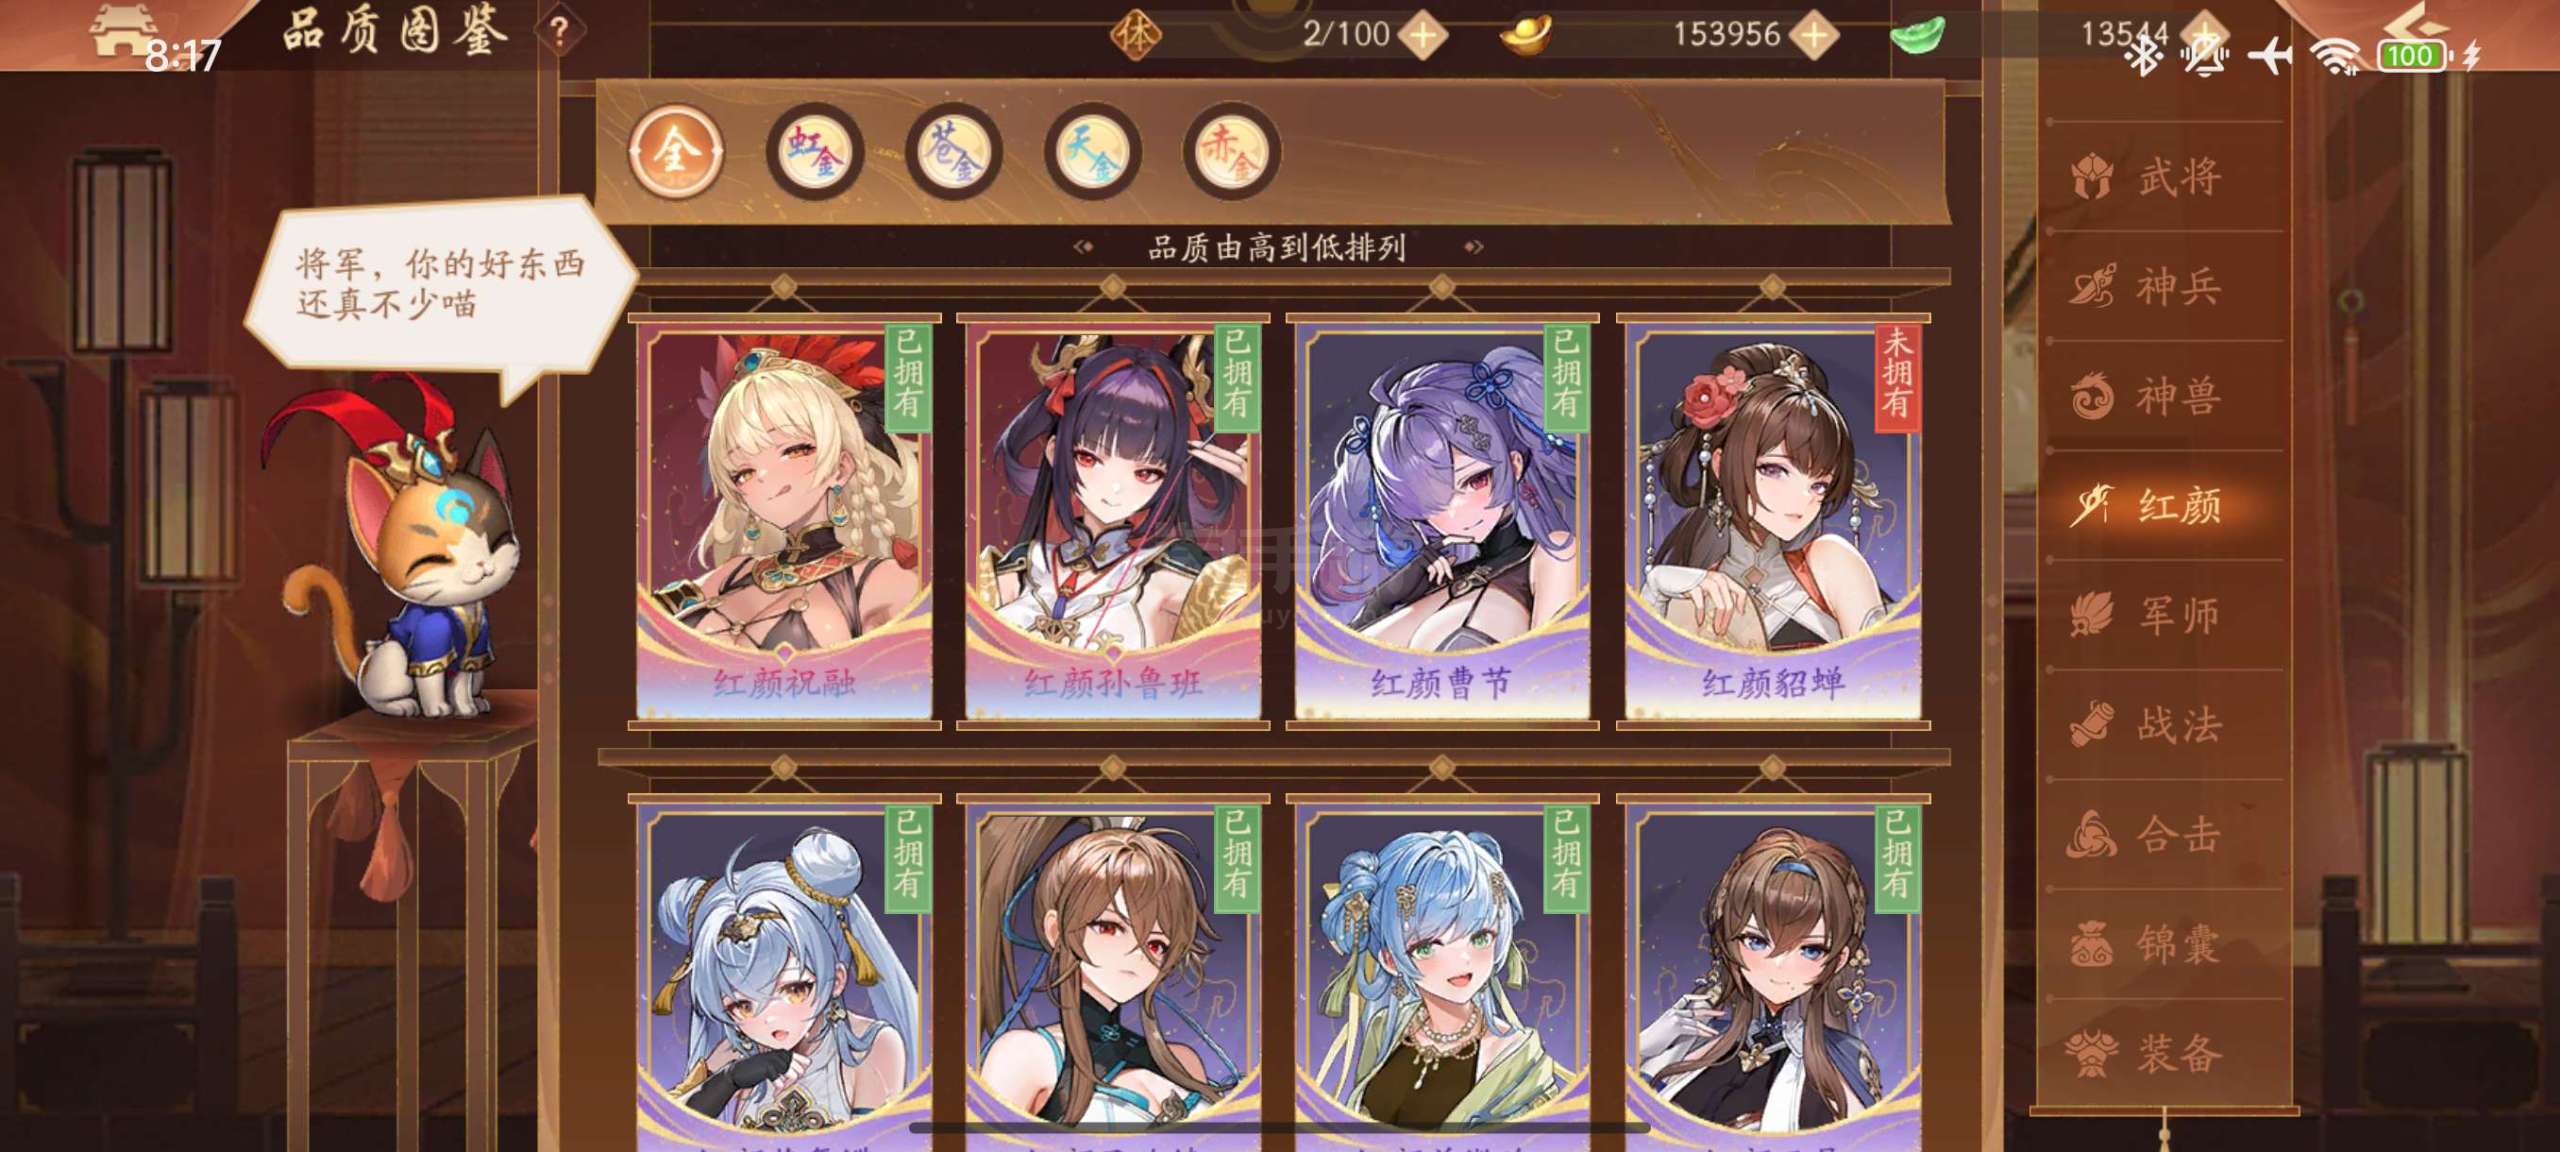Open the question mark help icon
This screenshot has width=2560, height=1152.
(x=559, y=32)
